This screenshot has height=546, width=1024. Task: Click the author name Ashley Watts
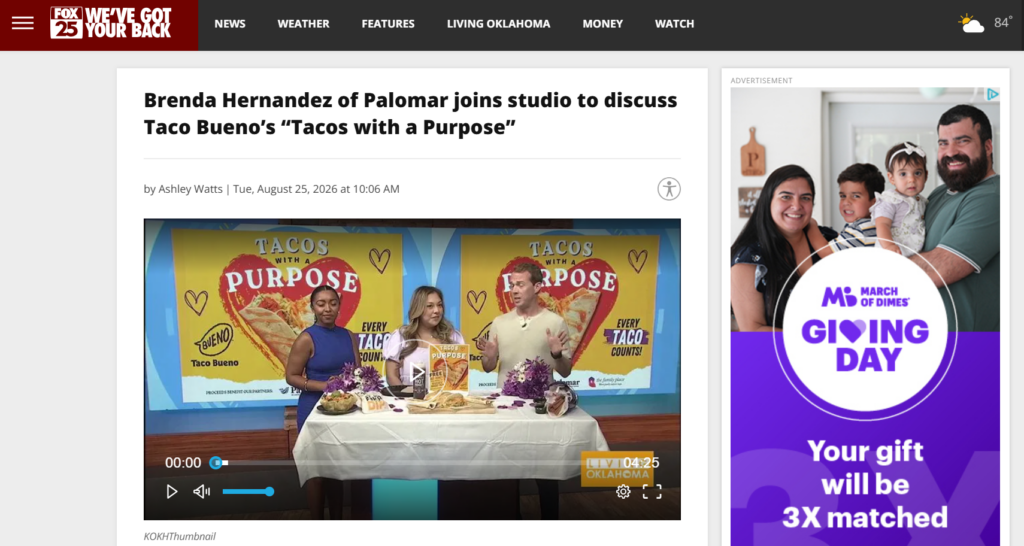pyautogui.click(x=190, y=189)
